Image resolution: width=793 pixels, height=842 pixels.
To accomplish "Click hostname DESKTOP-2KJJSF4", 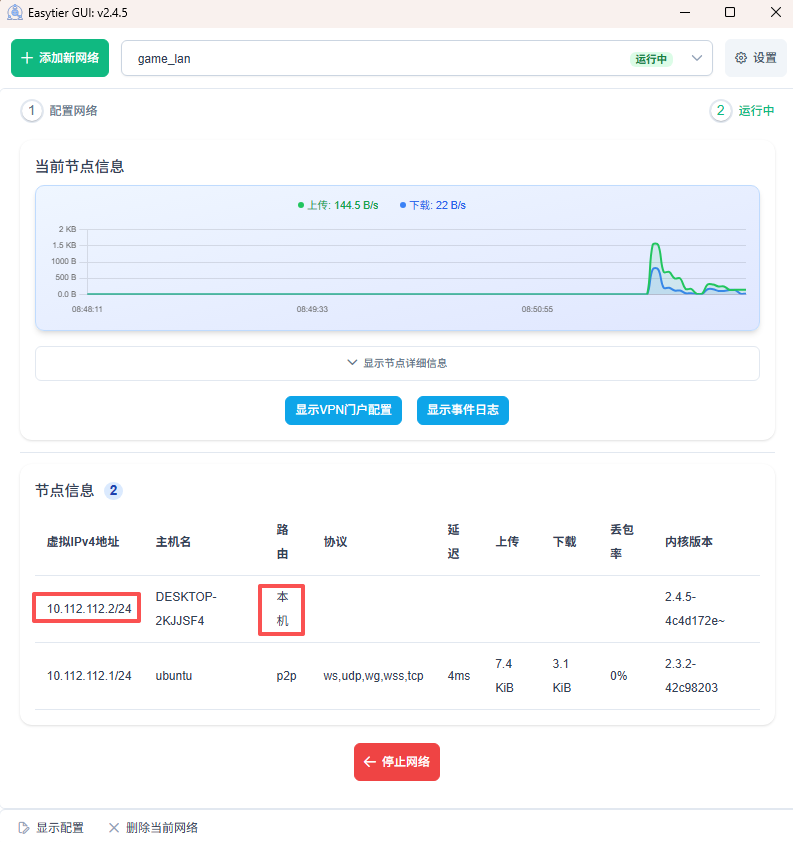I will 186,609.
